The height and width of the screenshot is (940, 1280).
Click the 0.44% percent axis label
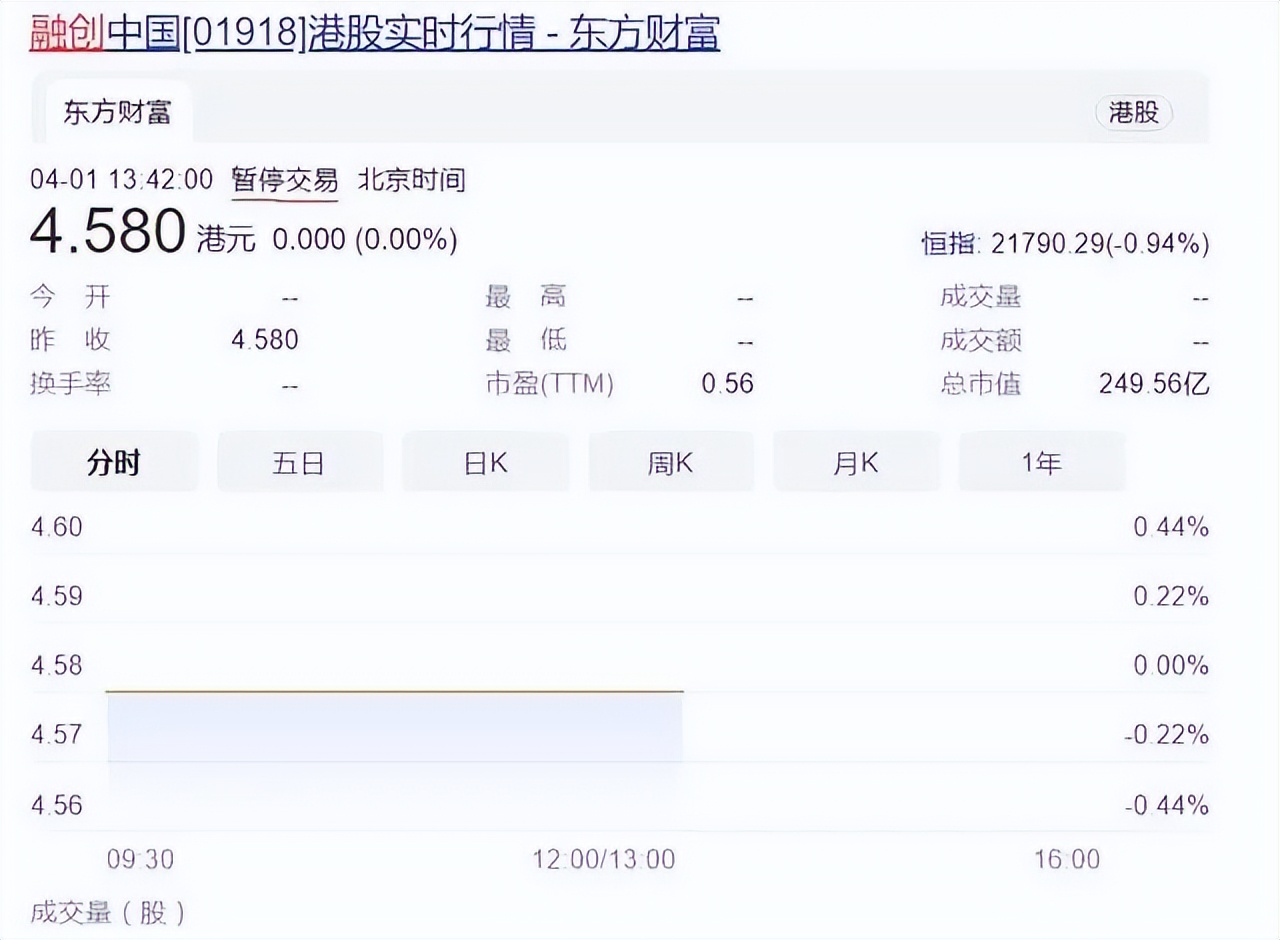pos(1171,527)
